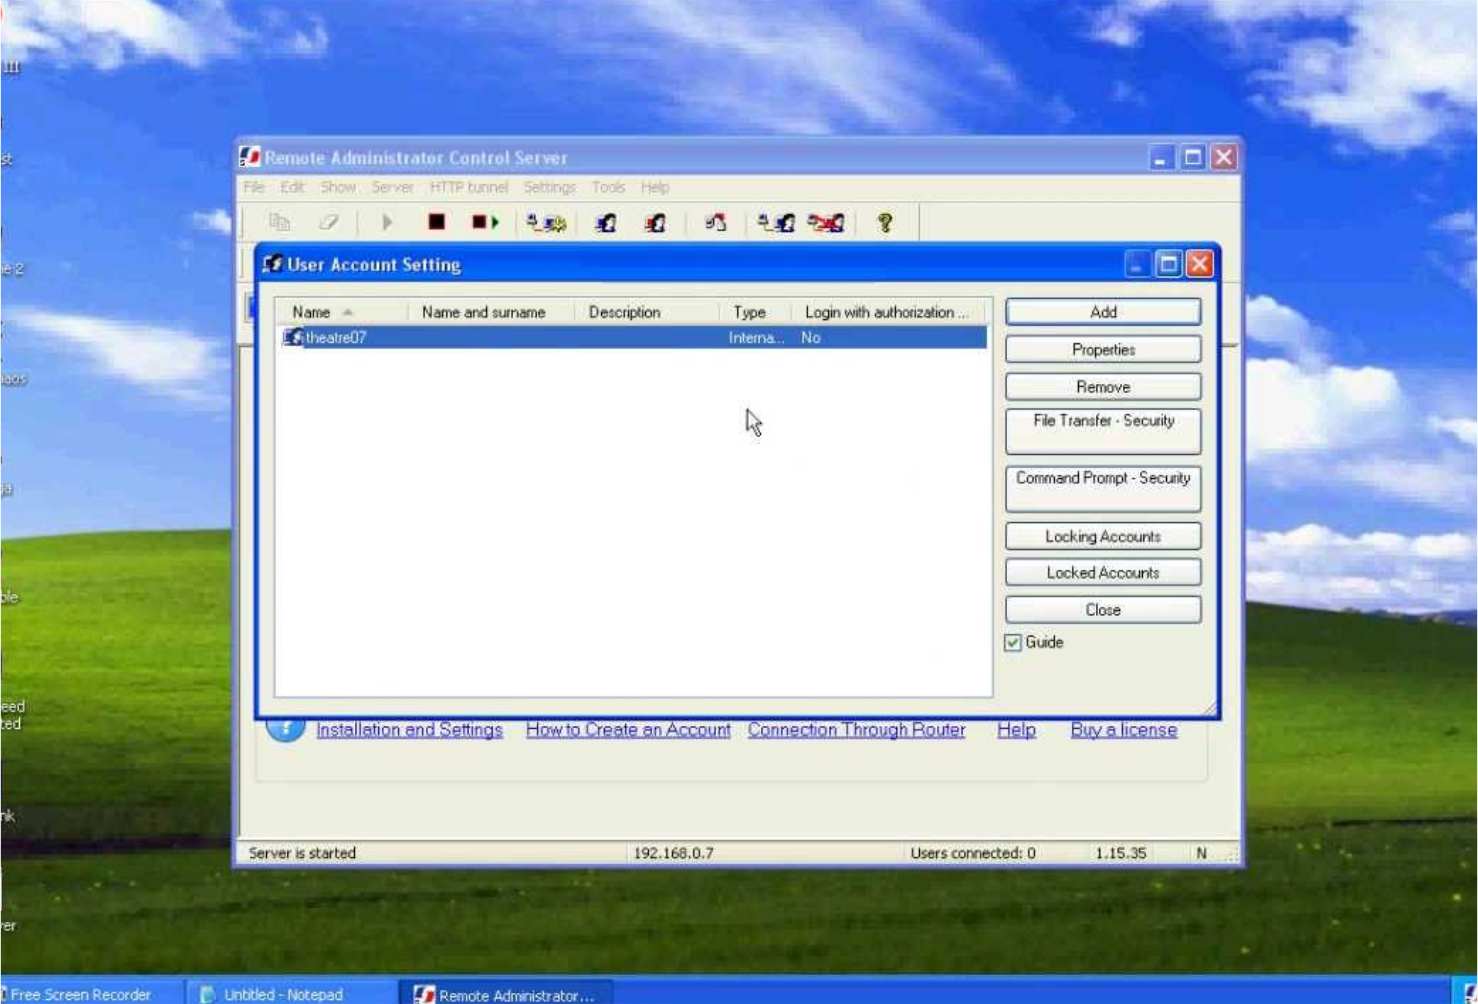Click the 'Interna...' type cell

pos(756,338)
